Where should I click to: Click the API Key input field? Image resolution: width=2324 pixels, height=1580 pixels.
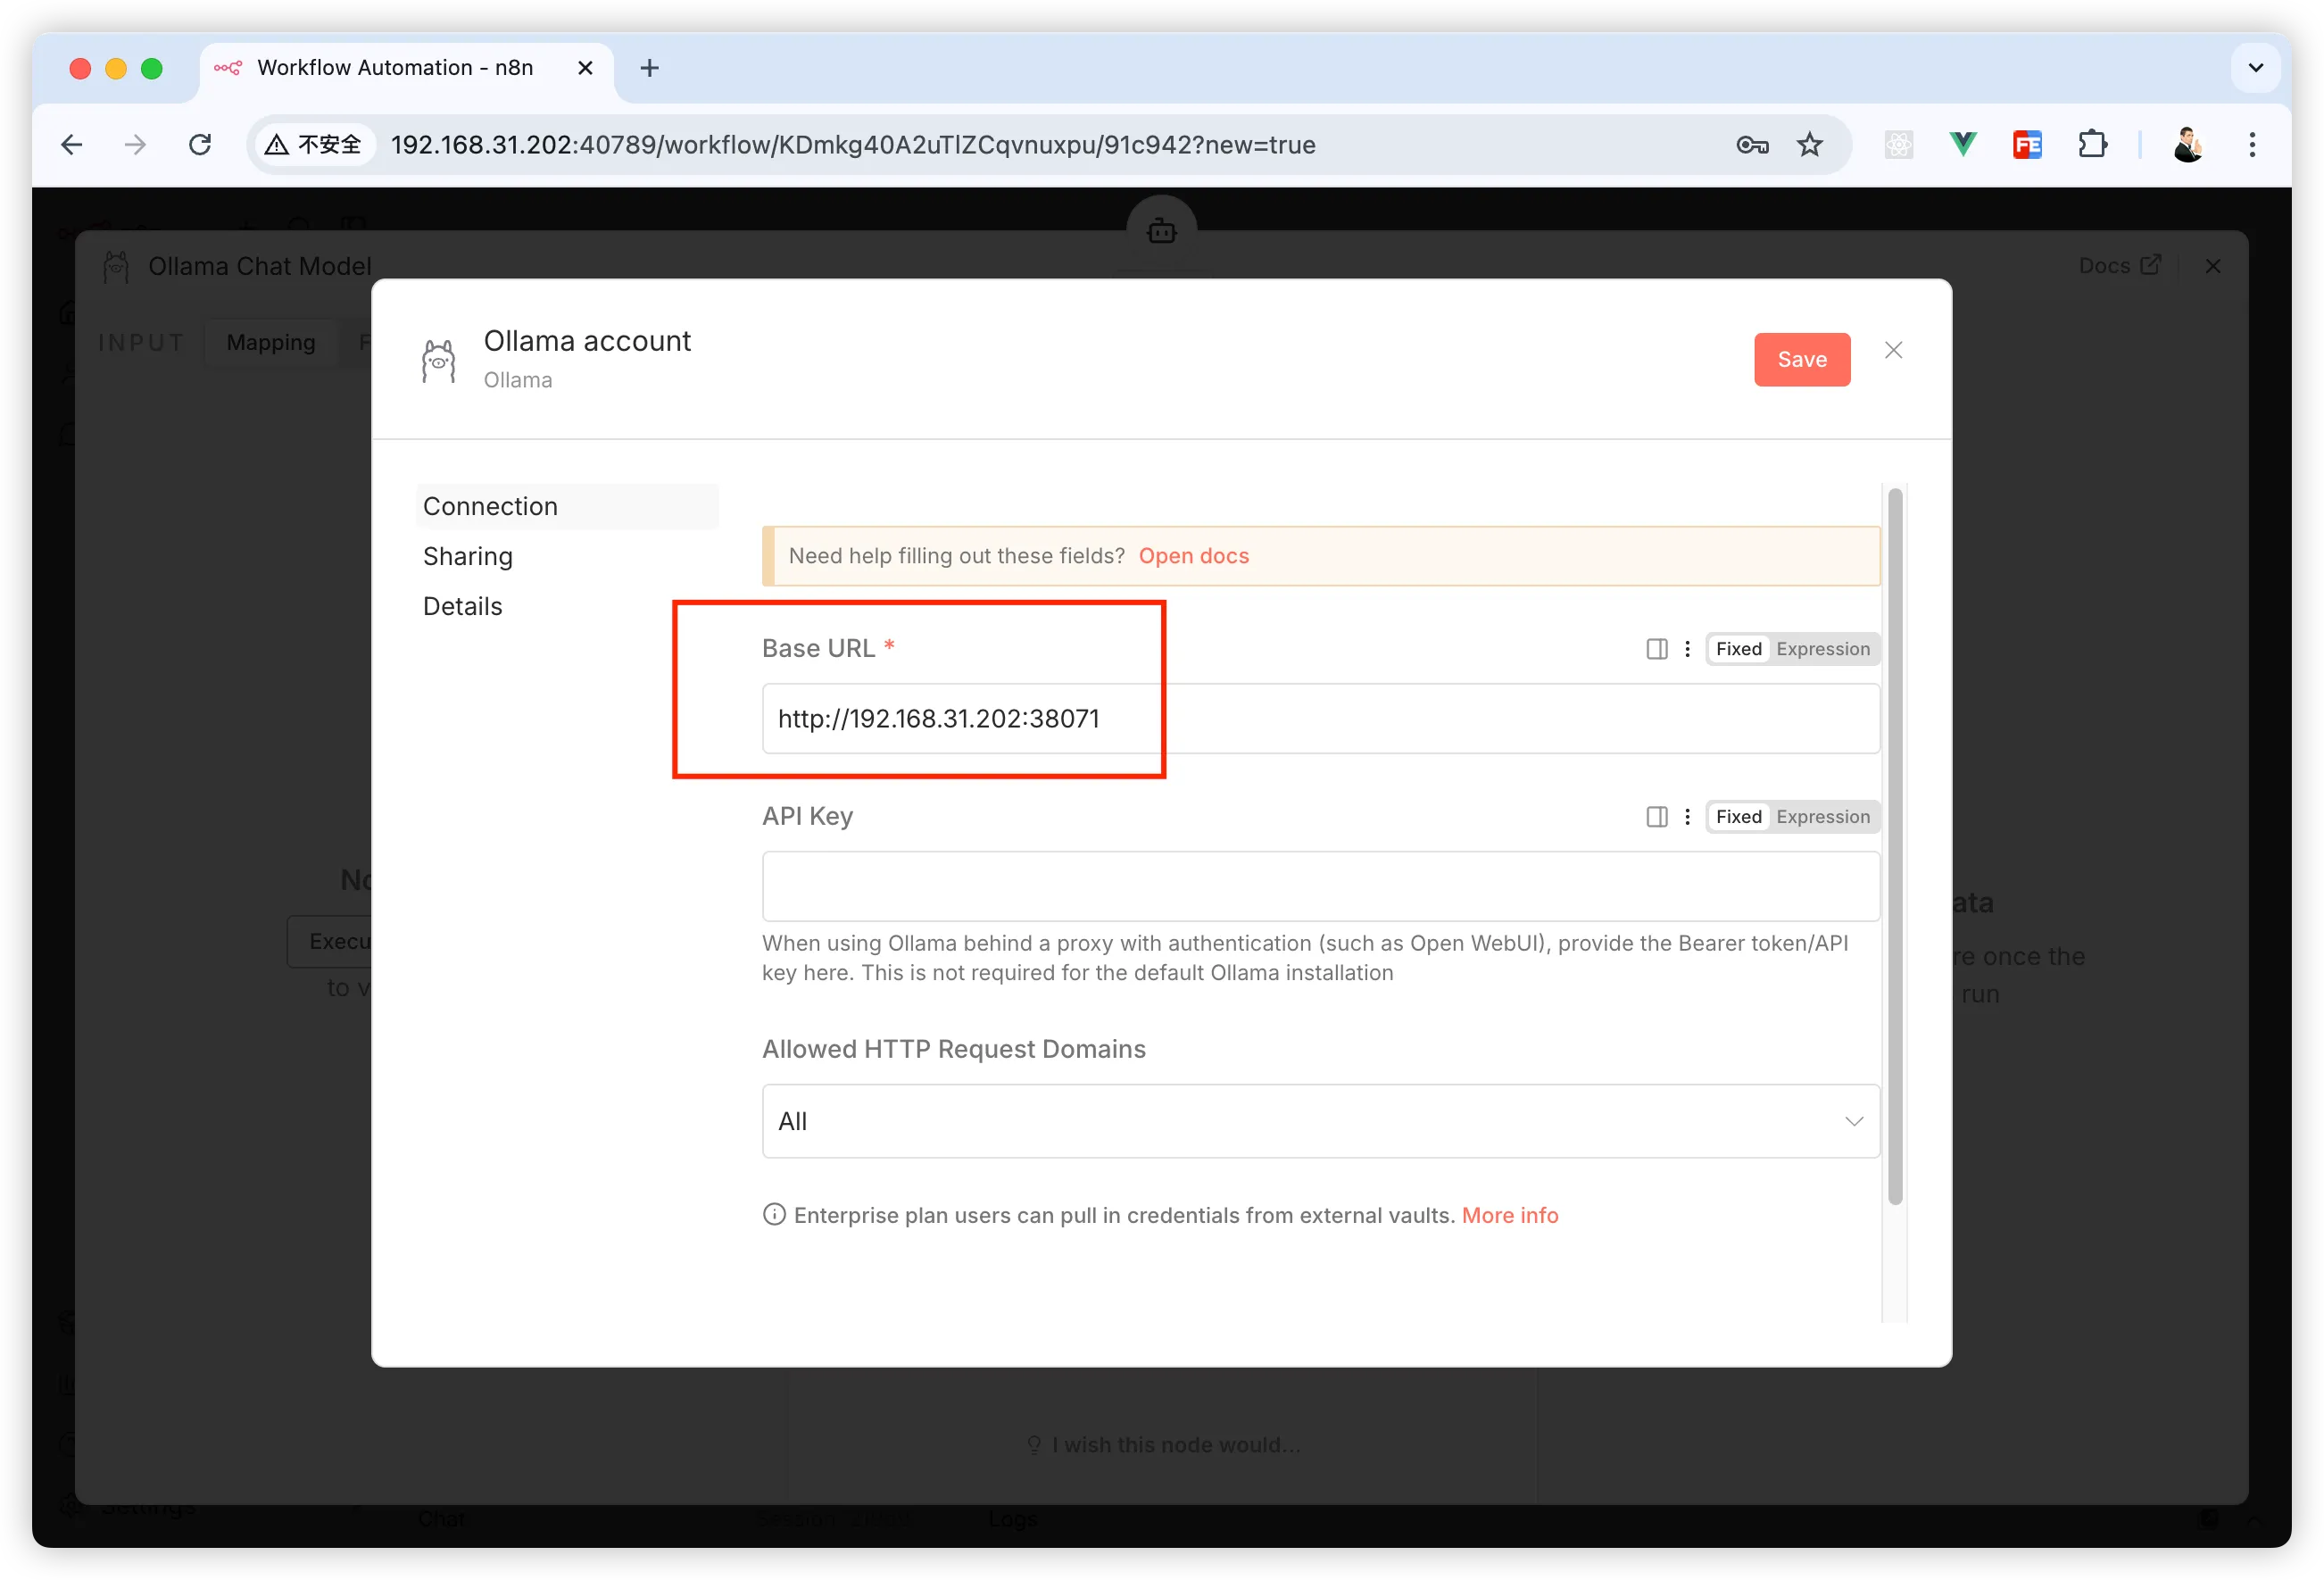click(1320, 886)
